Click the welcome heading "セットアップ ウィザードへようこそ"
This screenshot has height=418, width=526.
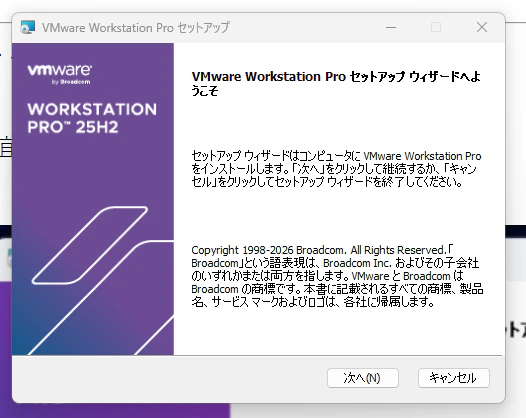coord(336,83)
